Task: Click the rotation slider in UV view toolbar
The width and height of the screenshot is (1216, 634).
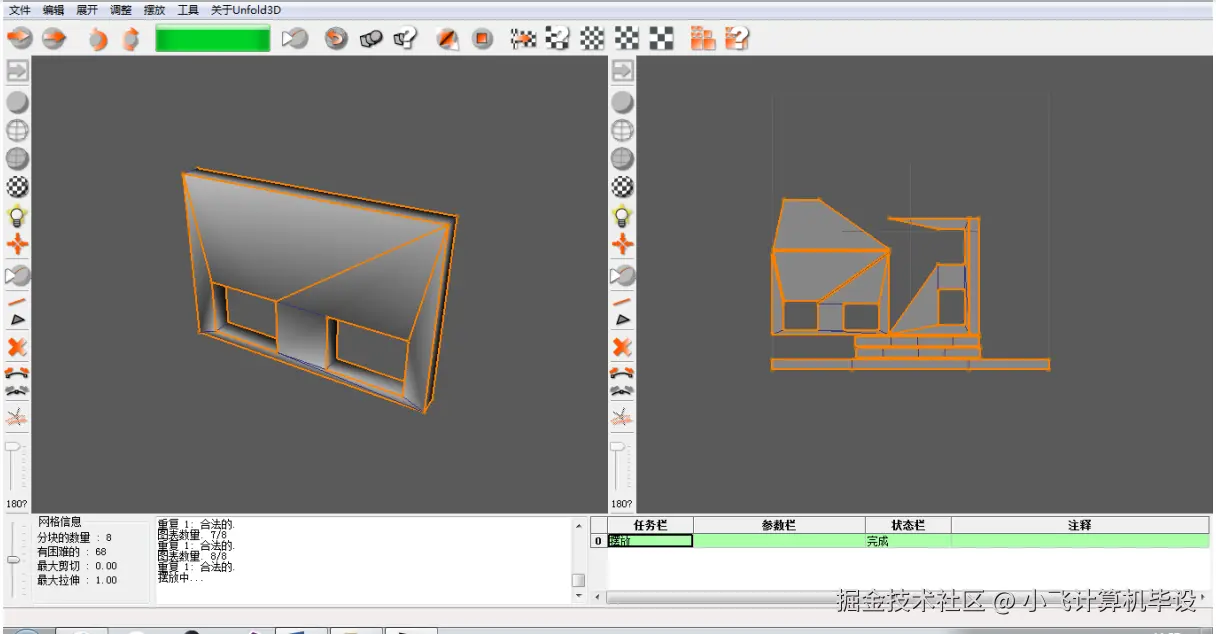Action: point(620,447)
